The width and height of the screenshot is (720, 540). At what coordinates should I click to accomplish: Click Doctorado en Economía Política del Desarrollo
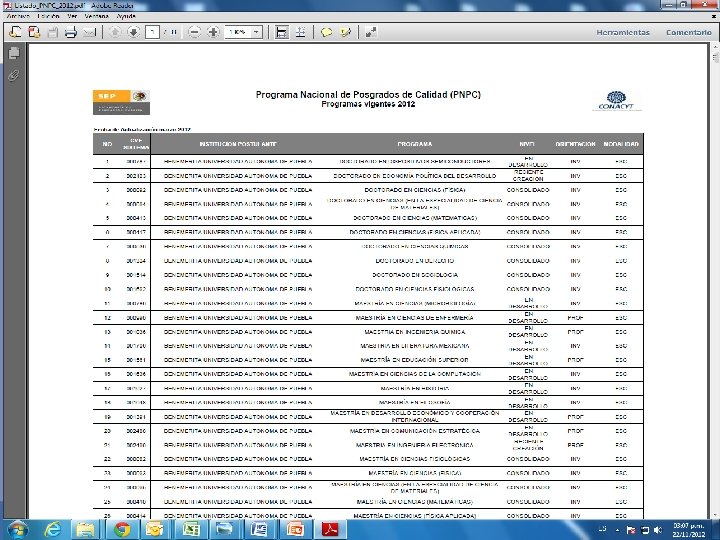[415, 176]
